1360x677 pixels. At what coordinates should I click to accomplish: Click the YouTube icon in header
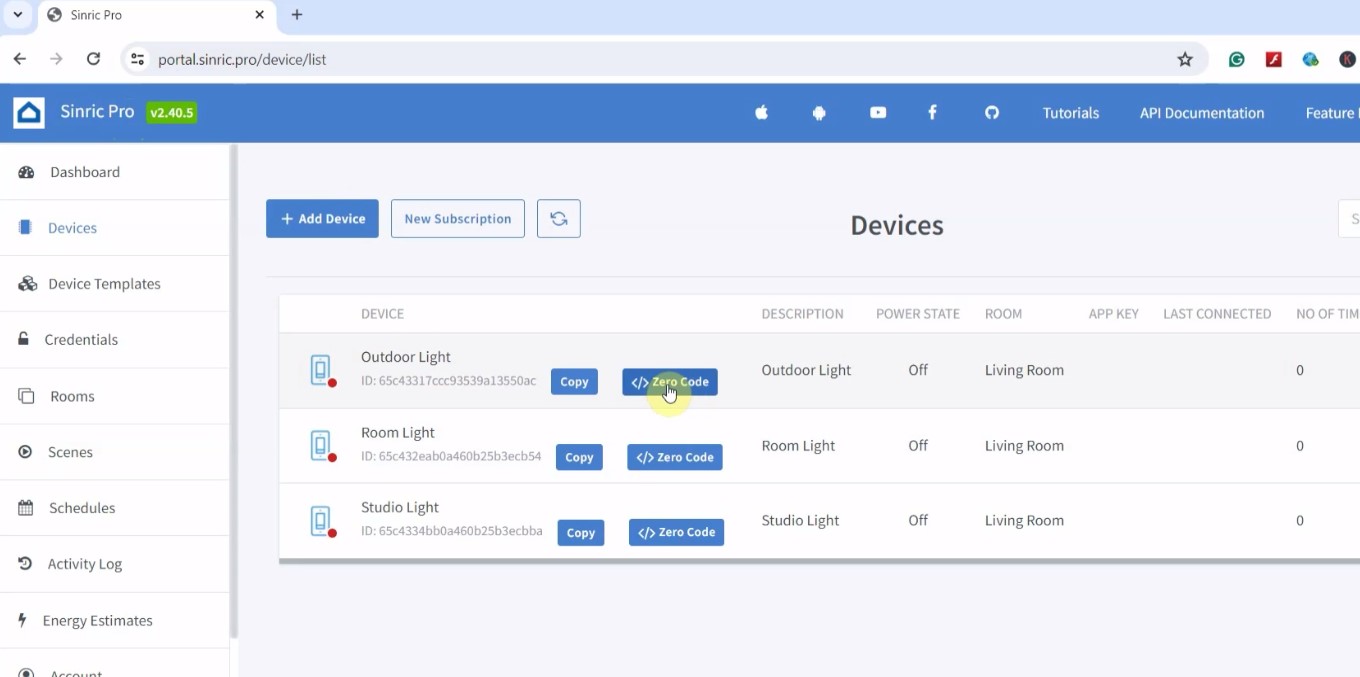[x=878, y=113]
